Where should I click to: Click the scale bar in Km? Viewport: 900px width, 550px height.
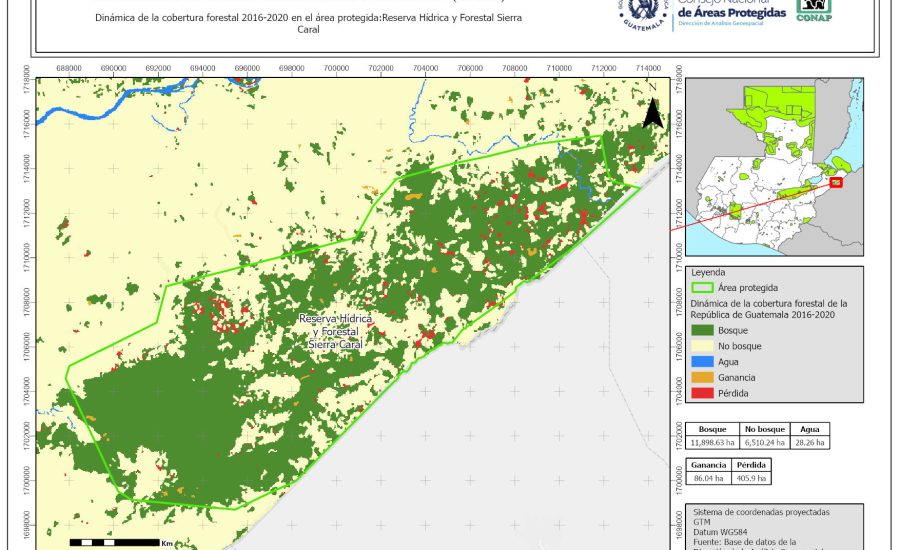click(115, 542)
